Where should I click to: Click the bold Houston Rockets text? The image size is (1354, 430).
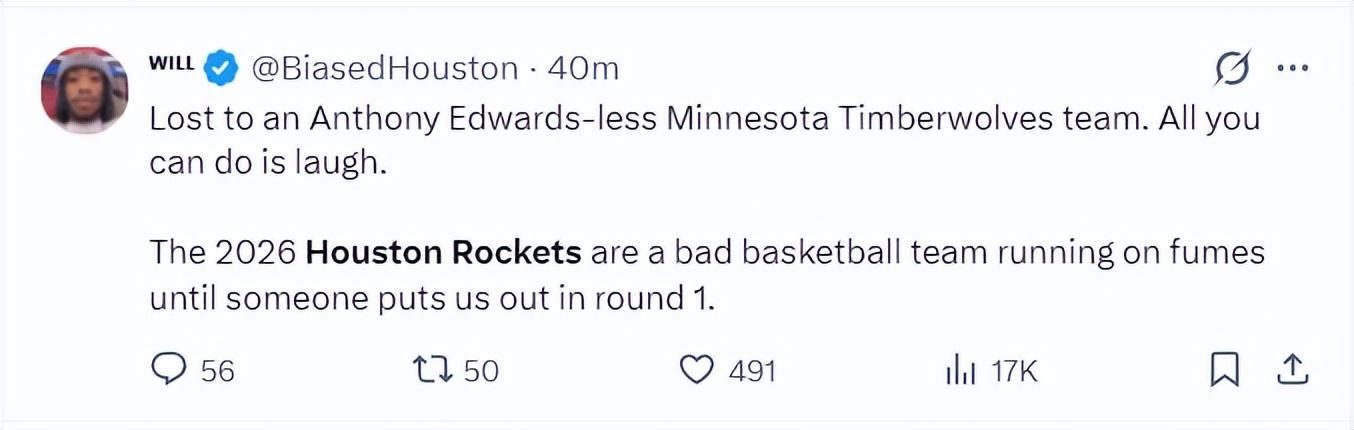click(443, 252)
